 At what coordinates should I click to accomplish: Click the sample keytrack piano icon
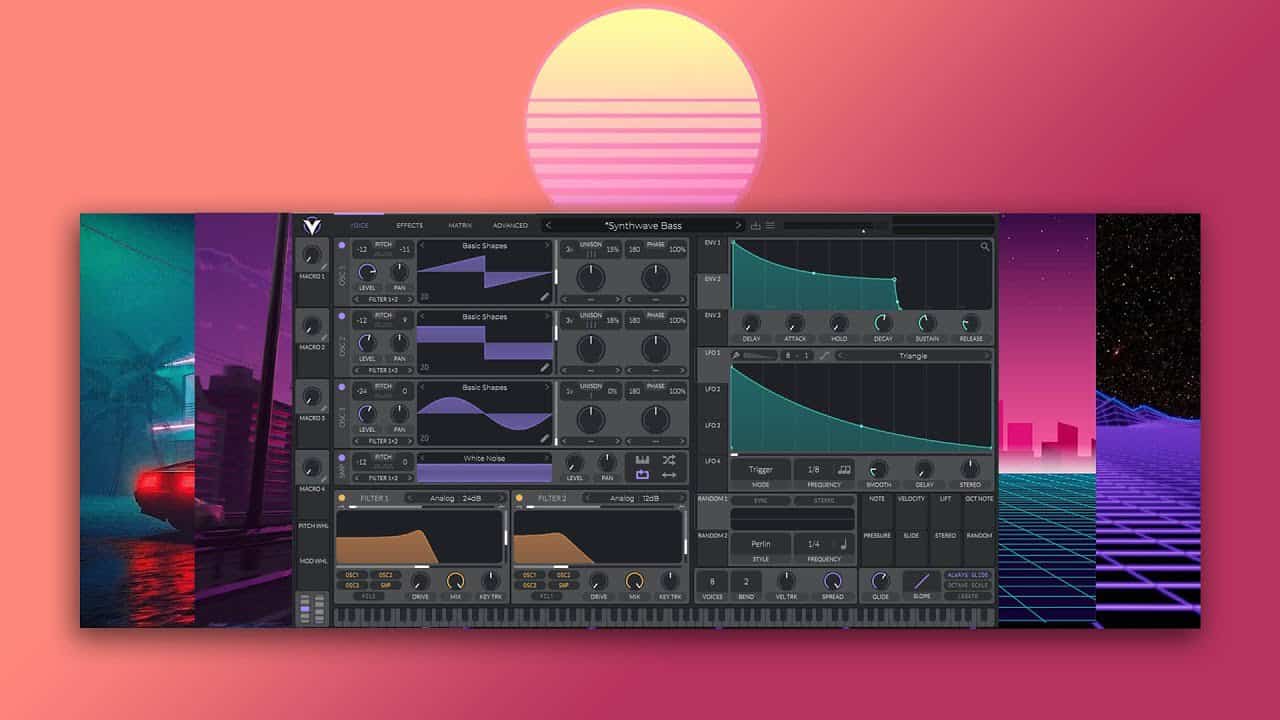[x=642, y=459]
